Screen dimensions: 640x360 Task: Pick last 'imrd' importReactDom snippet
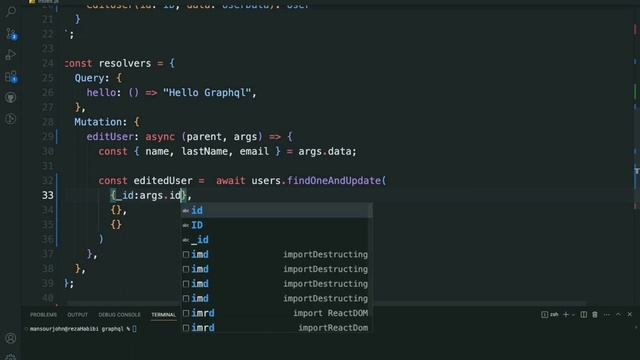click(276, 327)
